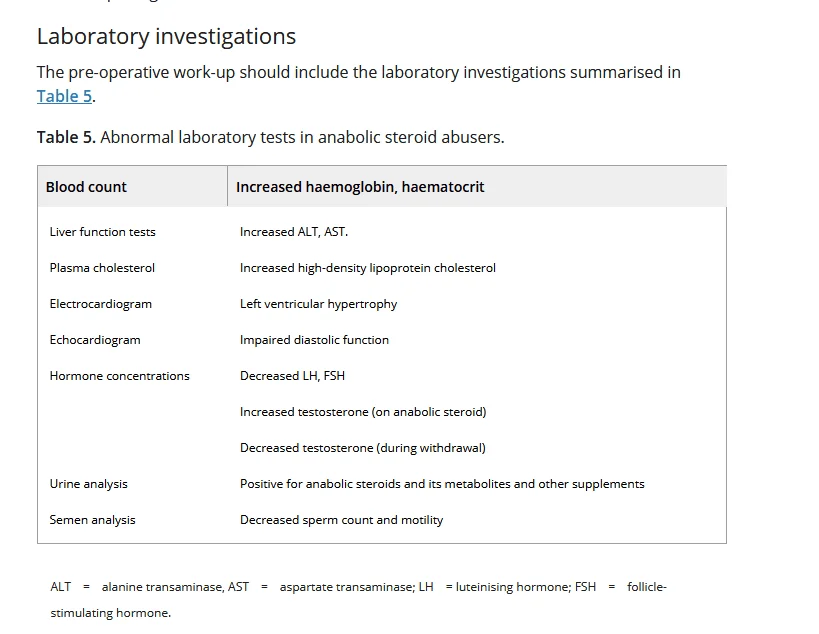Select the Plasma cholesterol row label
819x634 pixels.
102,268
